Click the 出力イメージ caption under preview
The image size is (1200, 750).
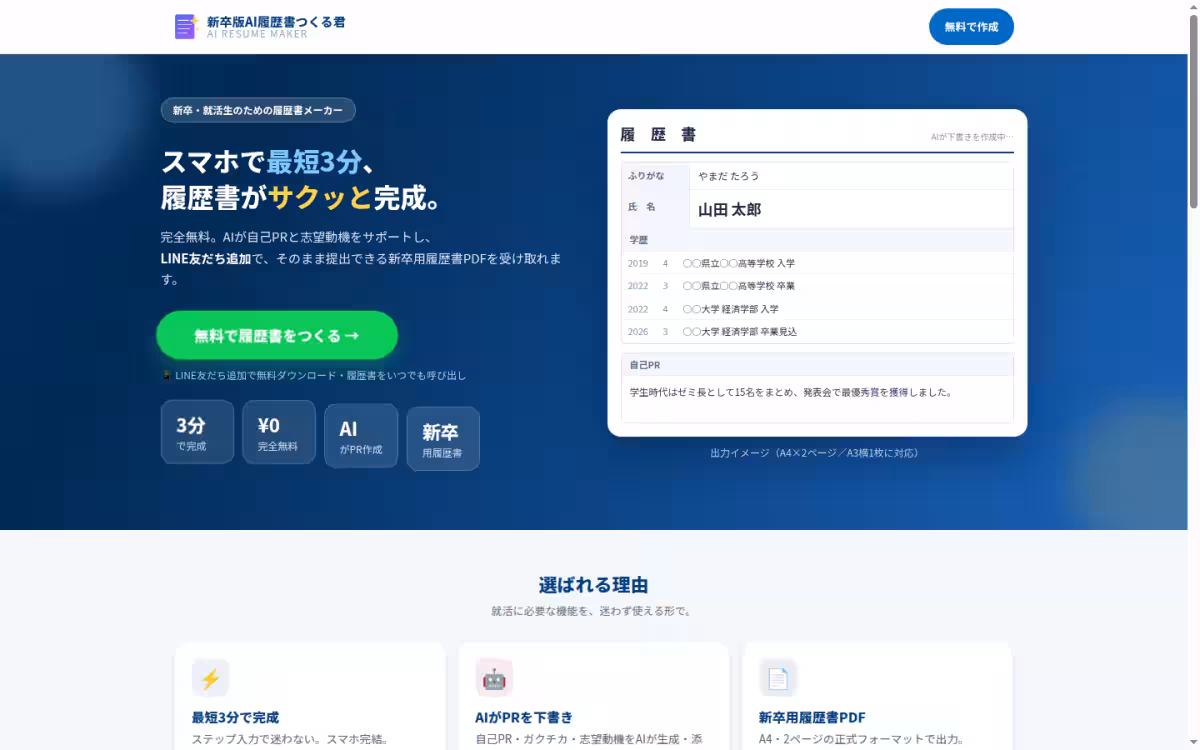point(814,453)
